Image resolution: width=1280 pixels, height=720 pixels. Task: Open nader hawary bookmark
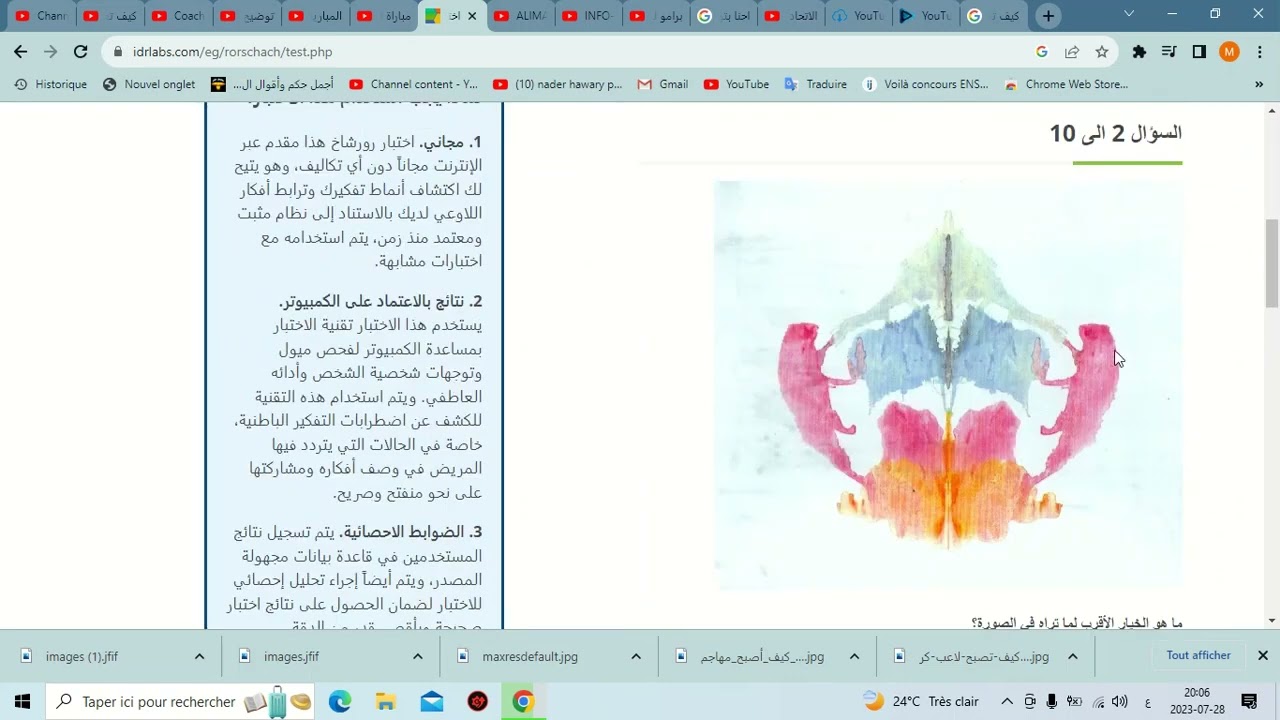click(558, 84)
